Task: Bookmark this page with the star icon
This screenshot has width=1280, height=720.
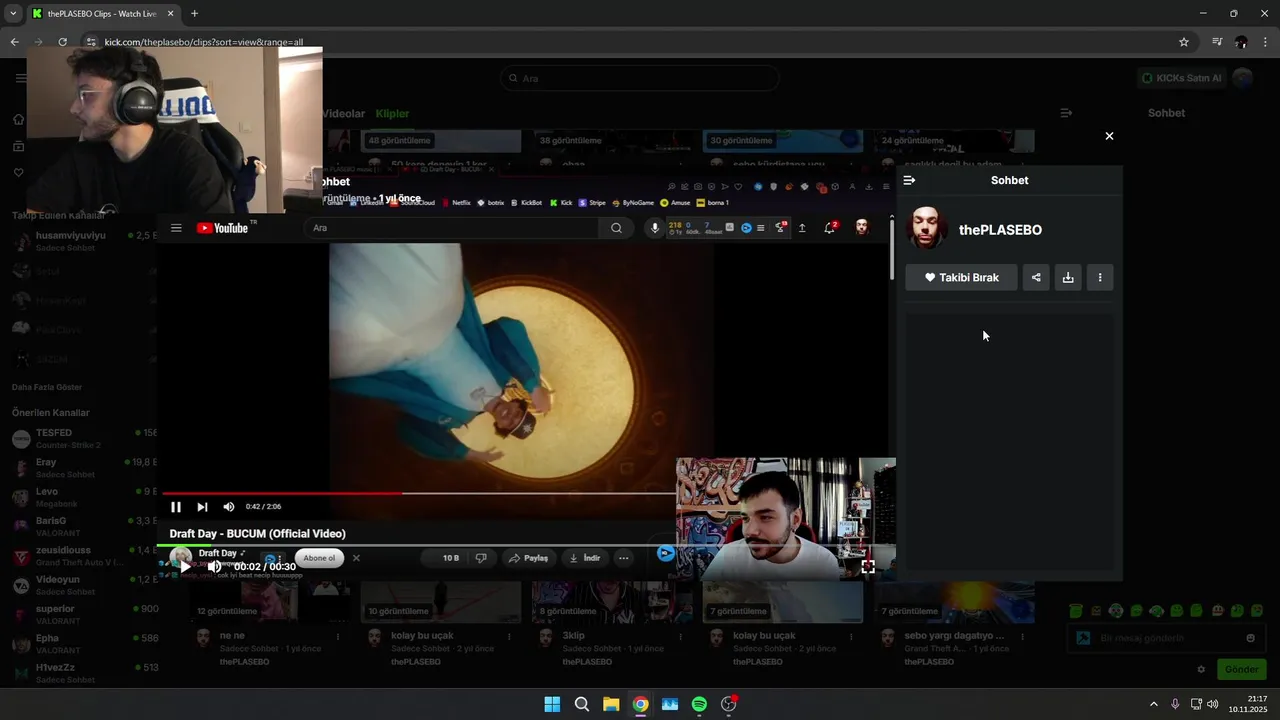Action: (1184, 42)
